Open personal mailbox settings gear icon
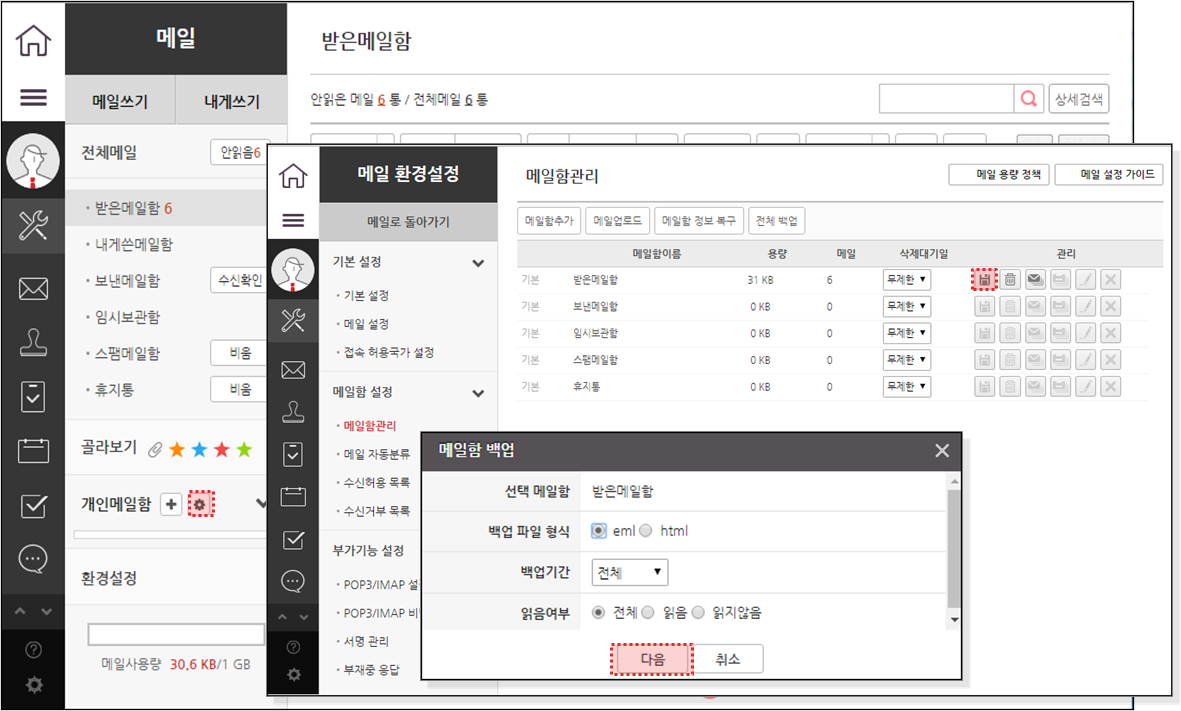This screenshot has width=1181, height=711. click(200, 505)
